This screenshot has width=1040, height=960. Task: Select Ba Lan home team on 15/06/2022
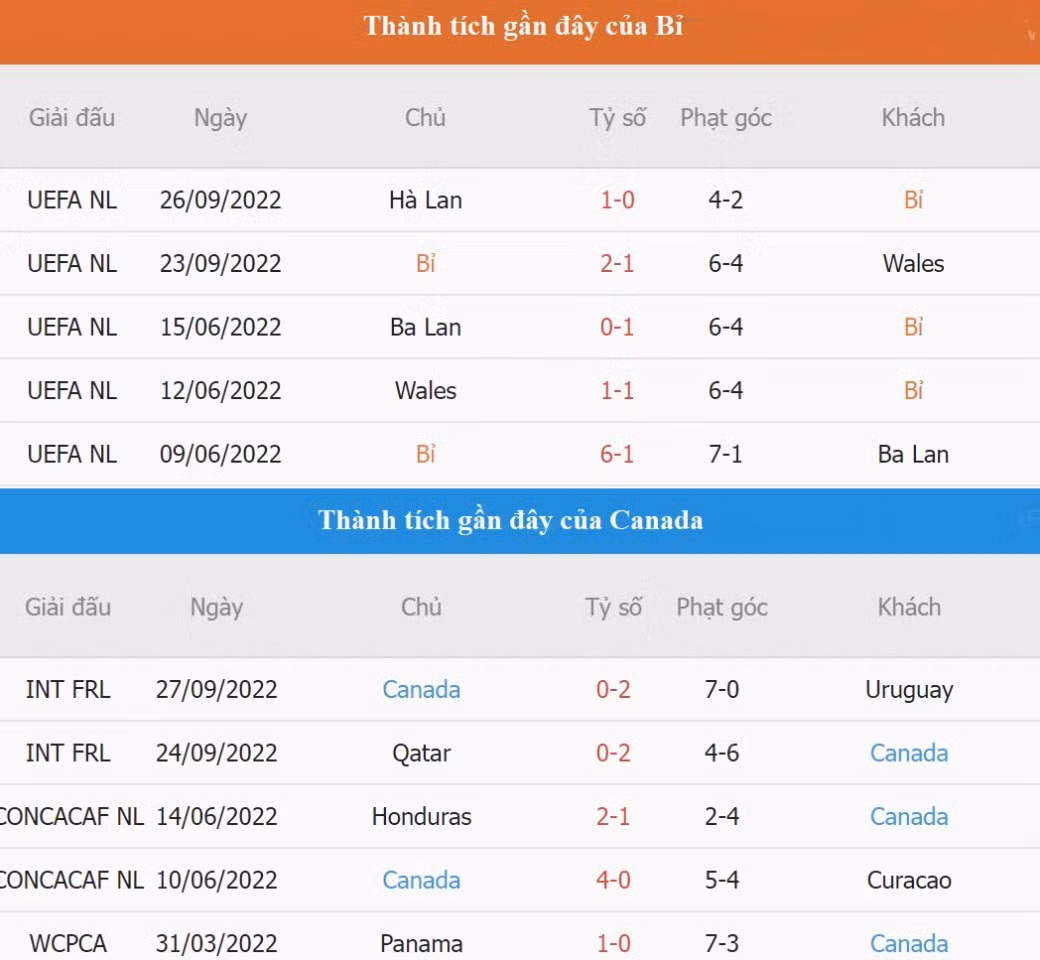(425, 327)
